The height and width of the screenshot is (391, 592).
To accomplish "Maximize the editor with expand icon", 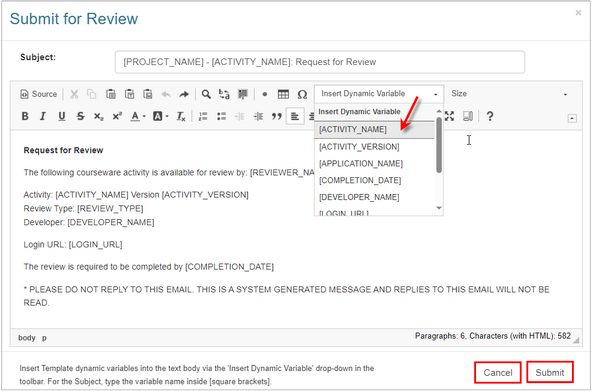I will click(449, 116).
